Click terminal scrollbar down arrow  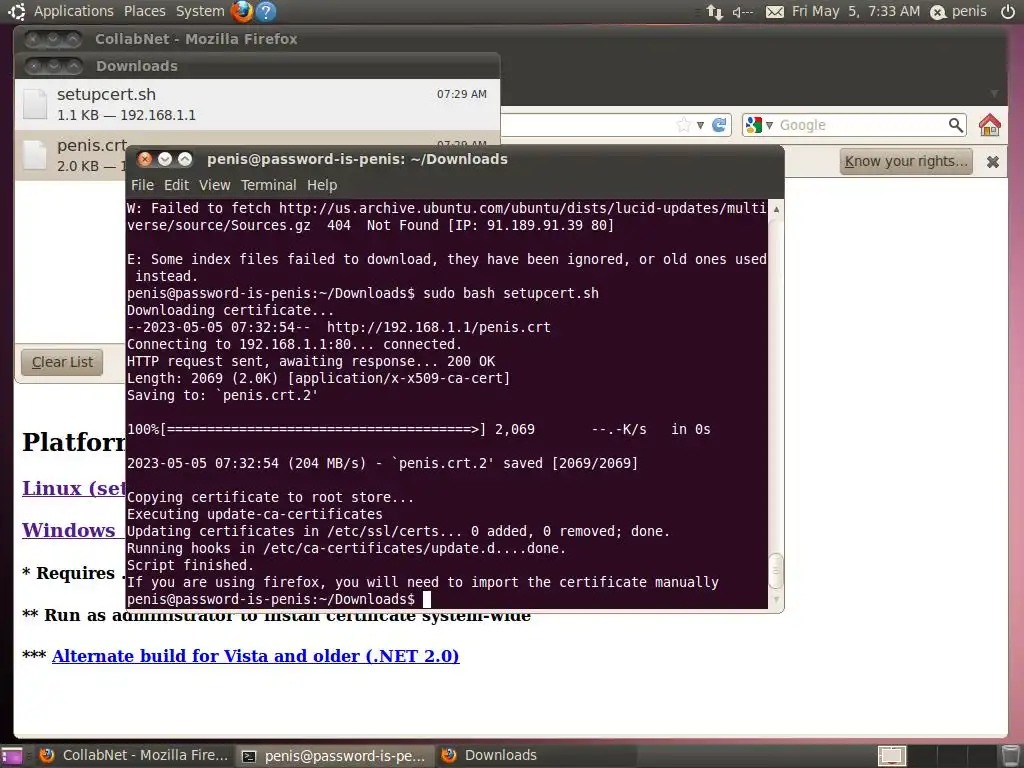[776, 599]
